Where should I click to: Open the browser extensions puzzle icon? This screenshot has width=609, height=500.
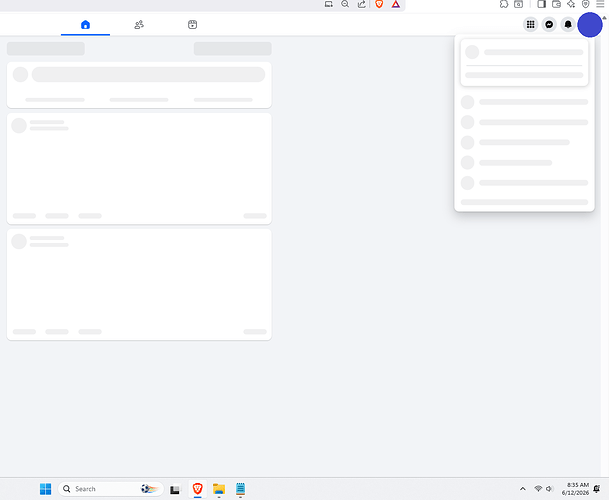coord(504,4)
